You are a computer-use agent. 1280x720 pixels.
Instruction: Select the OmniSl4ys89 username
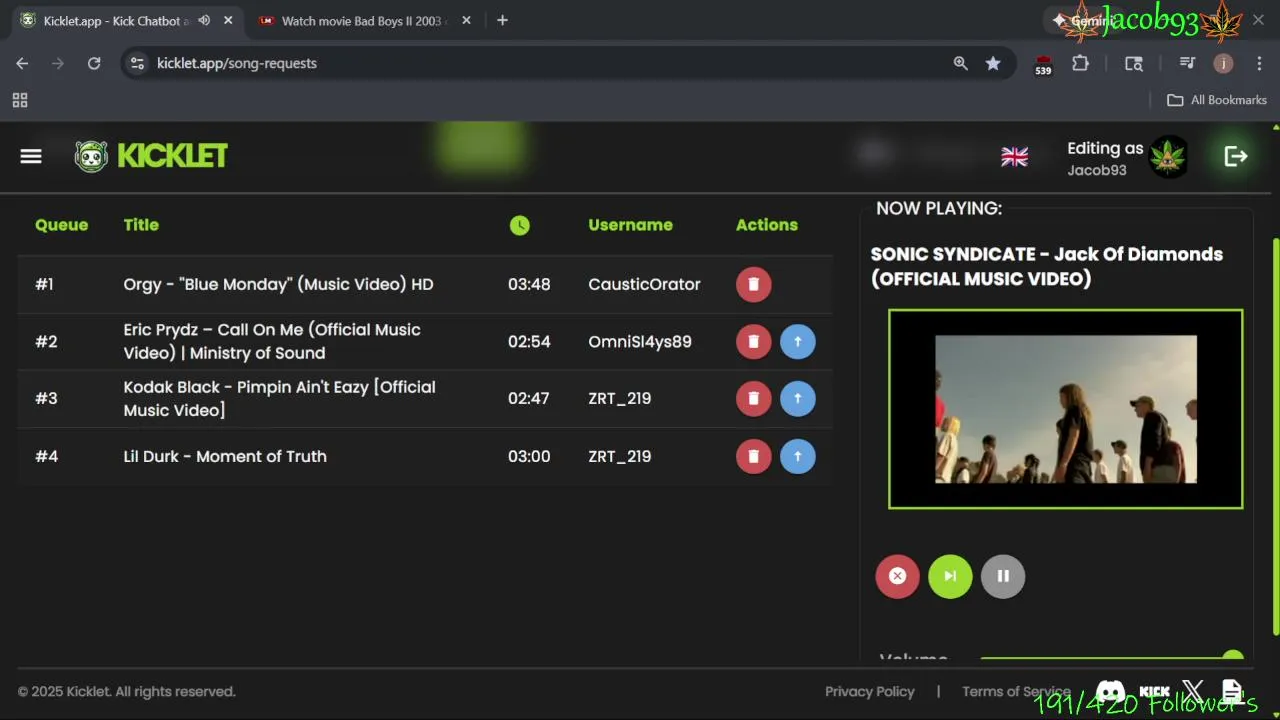pos(640,341)
